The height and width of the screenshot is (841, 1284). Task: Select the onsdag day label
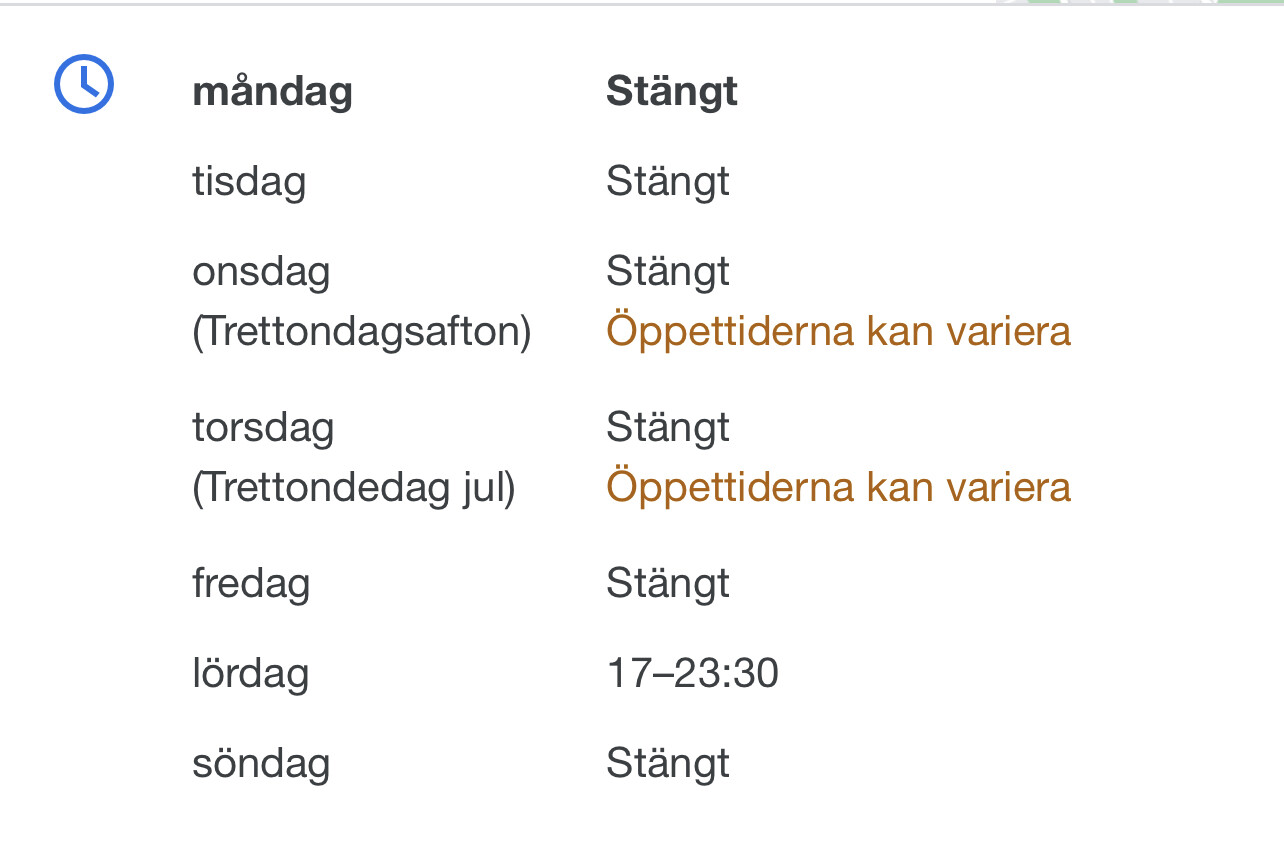261,272
